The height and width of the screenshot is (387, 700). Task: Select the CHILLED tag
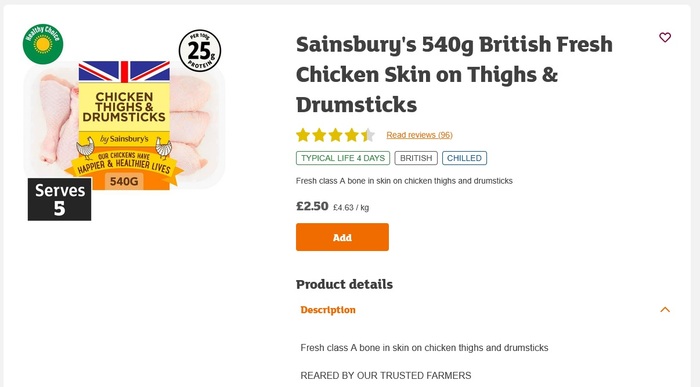pyautogui.click(x=464, y=158)
